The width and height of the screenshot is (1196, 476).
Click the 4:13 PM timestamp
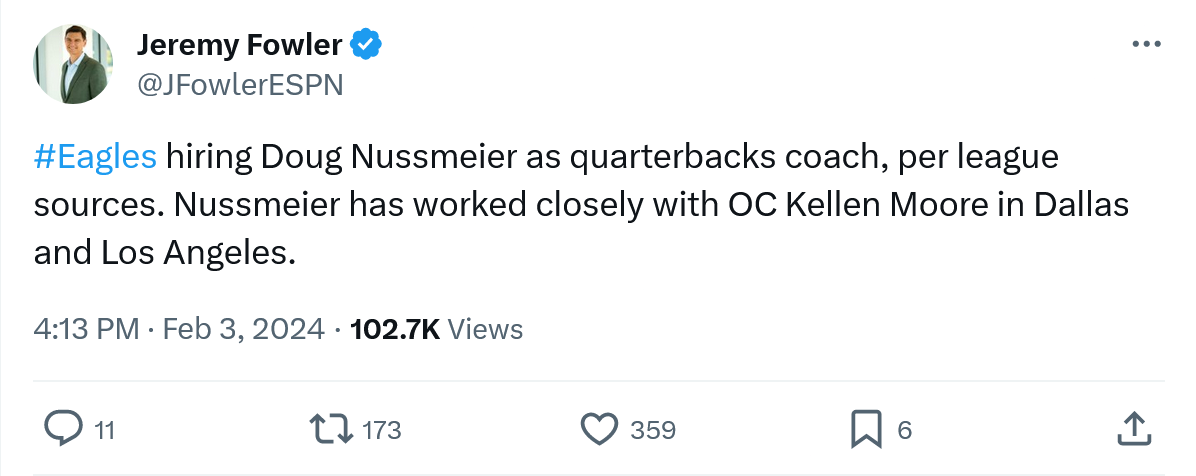[x=86, y=329]
